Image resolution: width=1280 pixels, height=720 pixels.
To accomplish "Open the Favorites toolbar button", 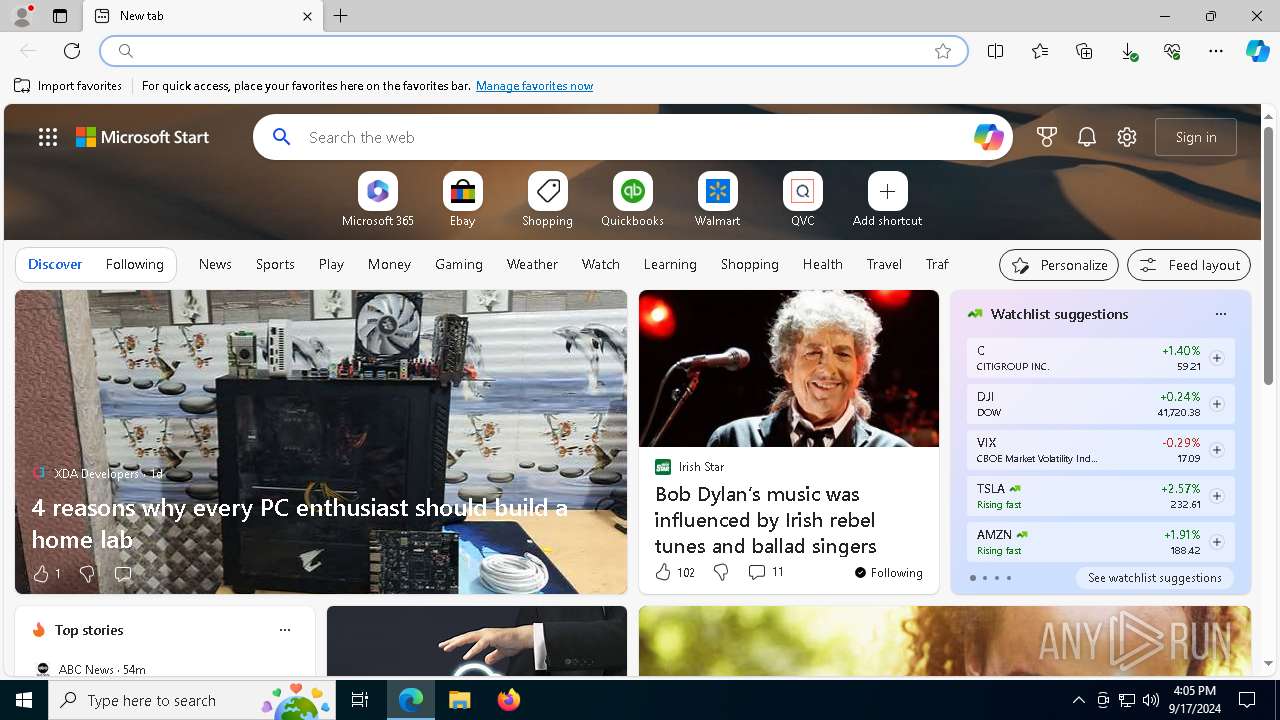I will click(1040, 51).
